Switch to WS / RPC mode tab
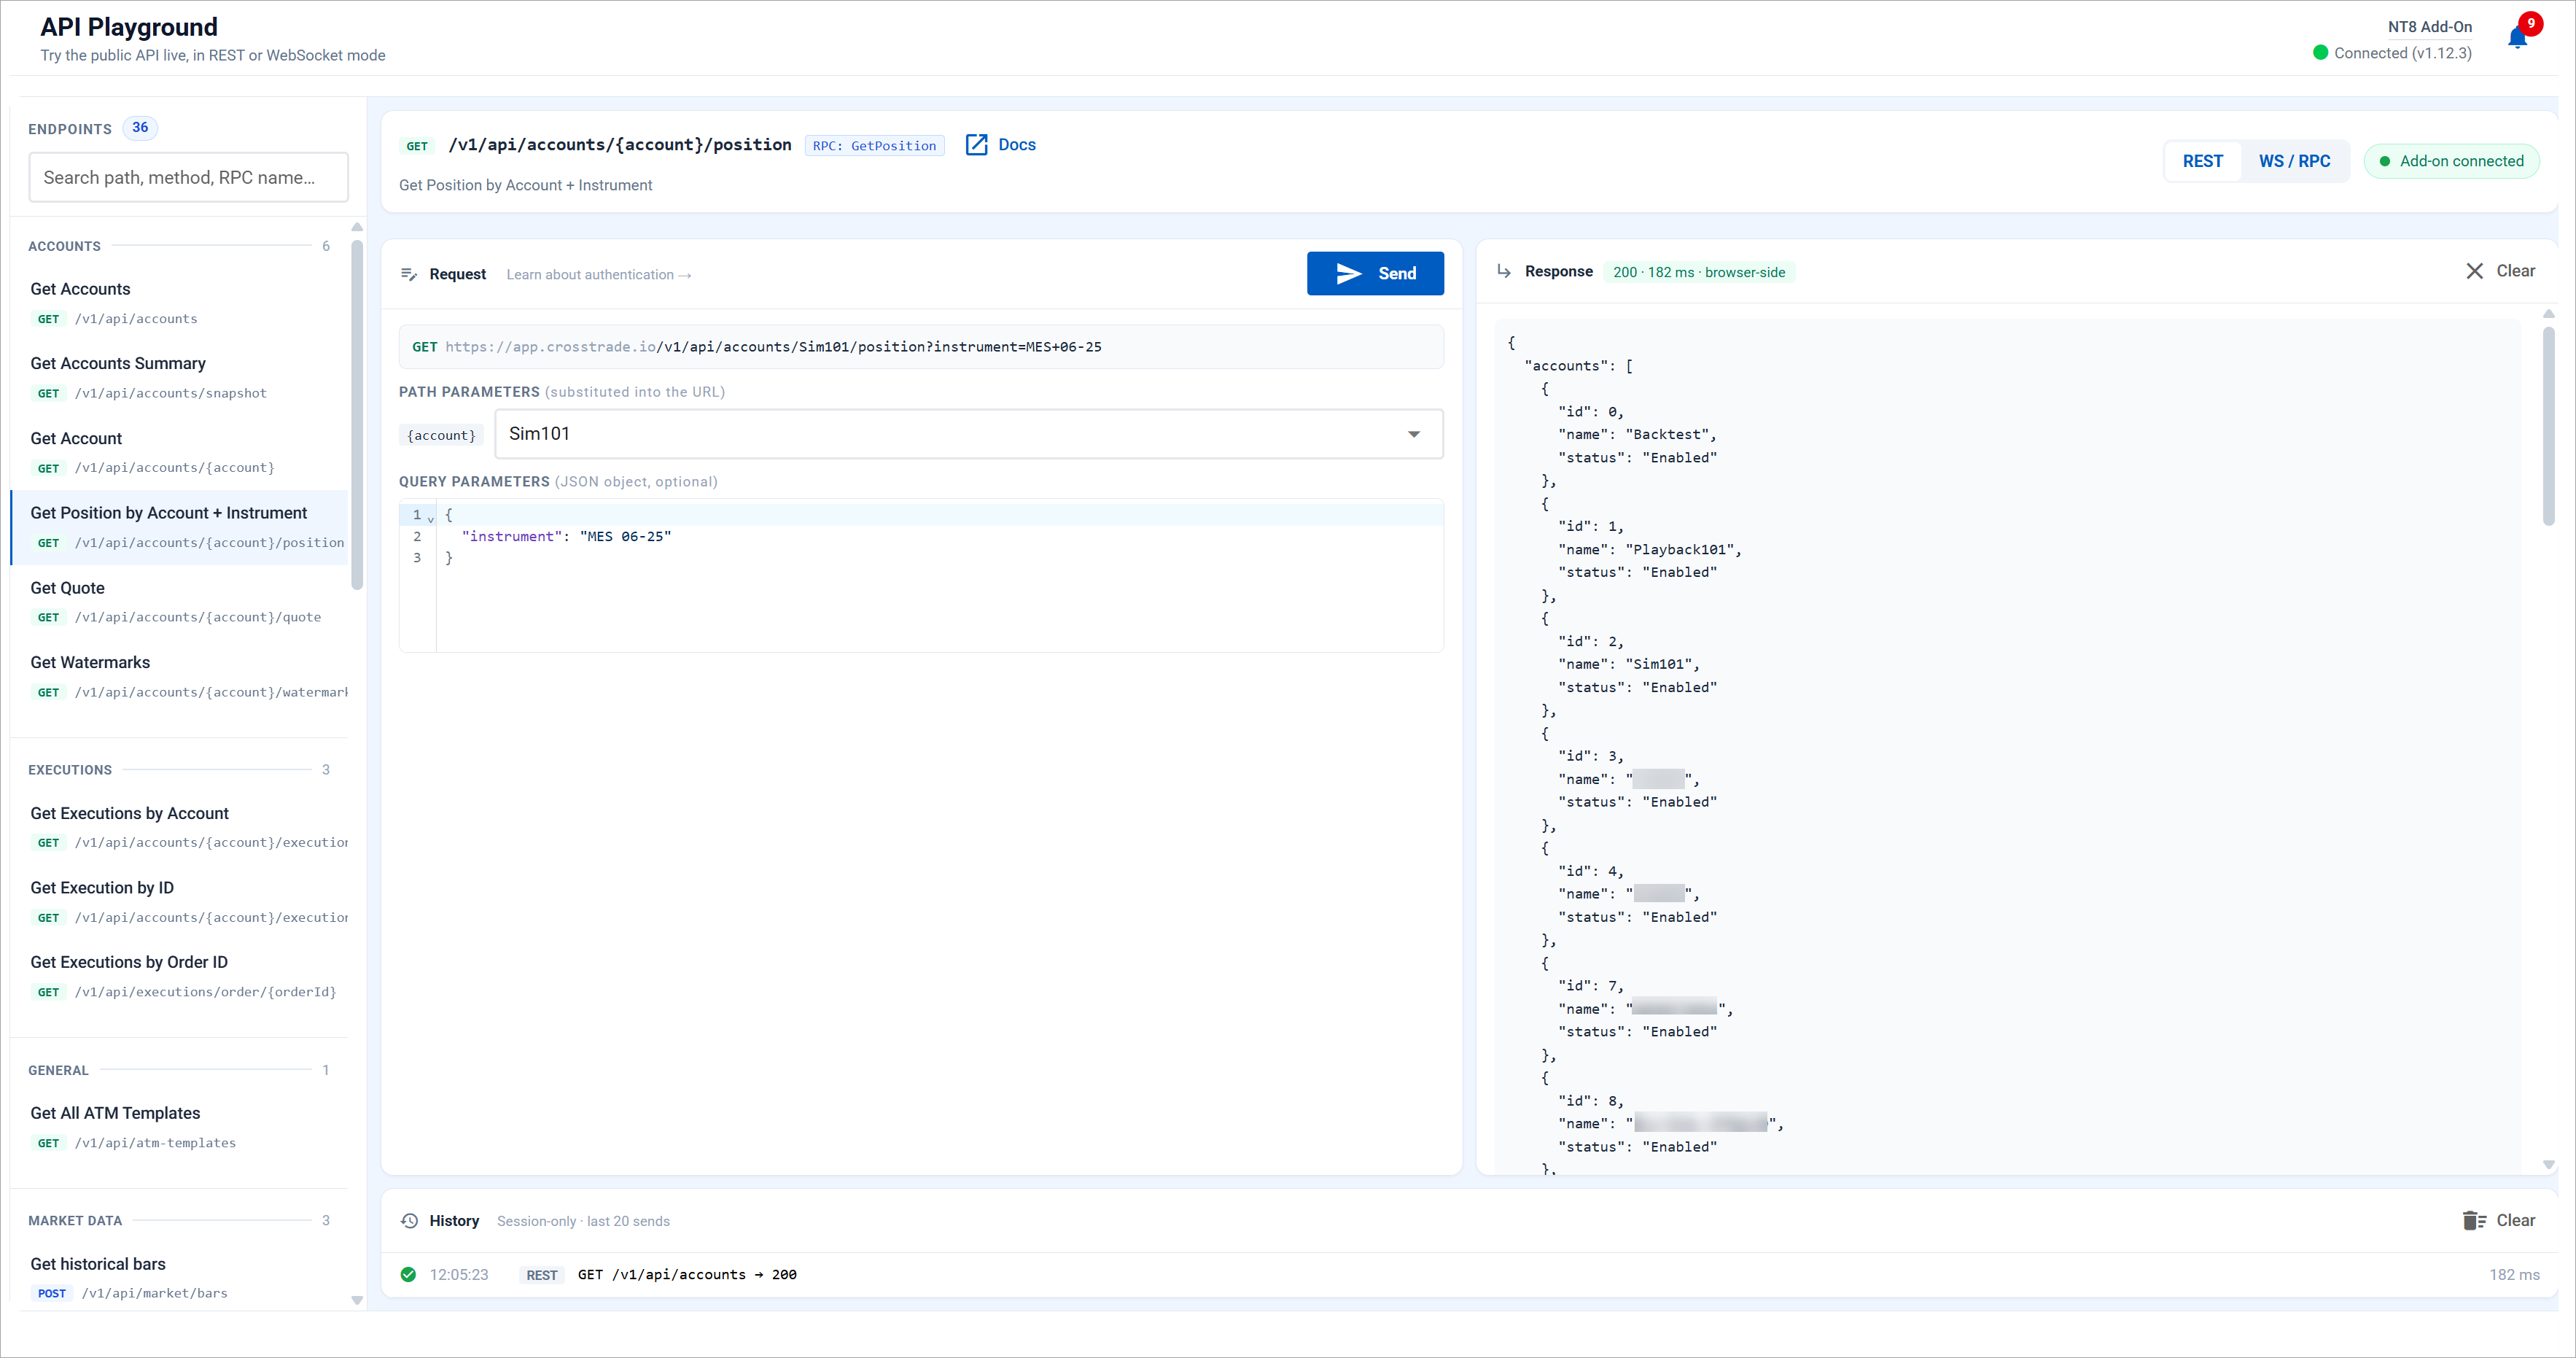 click(x=2294, y=161)
